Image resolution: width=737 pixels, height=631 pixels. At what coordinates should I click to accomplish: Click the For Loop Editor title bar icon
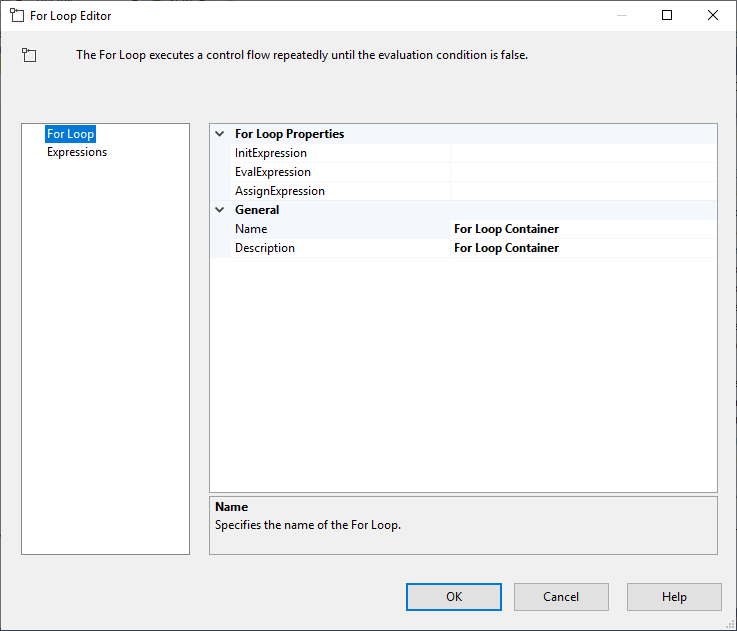tap(17, 15)
